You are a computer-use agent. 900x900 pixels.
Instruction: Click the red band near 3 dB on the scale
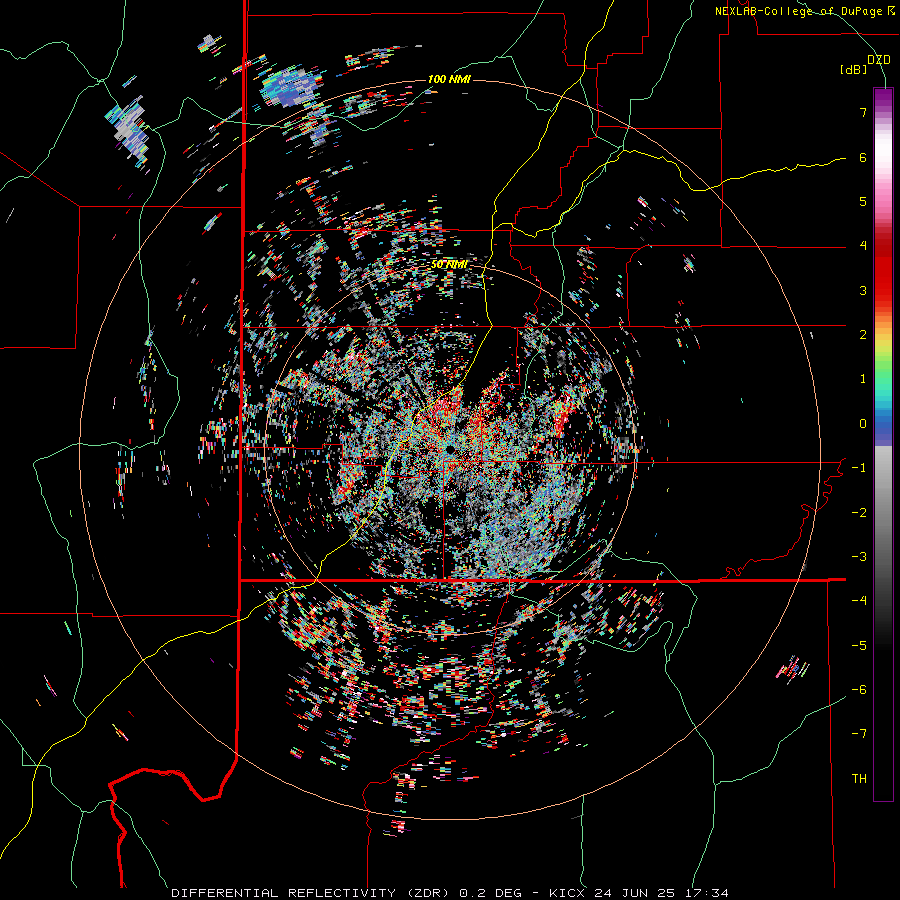[x=883, y=287]
